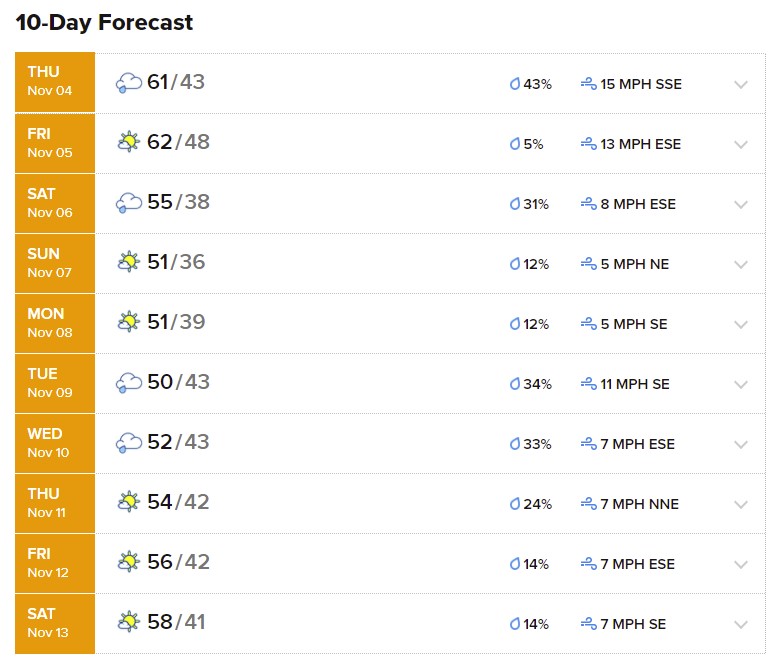Click the sunny icon for Nov 07

(129, 262)
